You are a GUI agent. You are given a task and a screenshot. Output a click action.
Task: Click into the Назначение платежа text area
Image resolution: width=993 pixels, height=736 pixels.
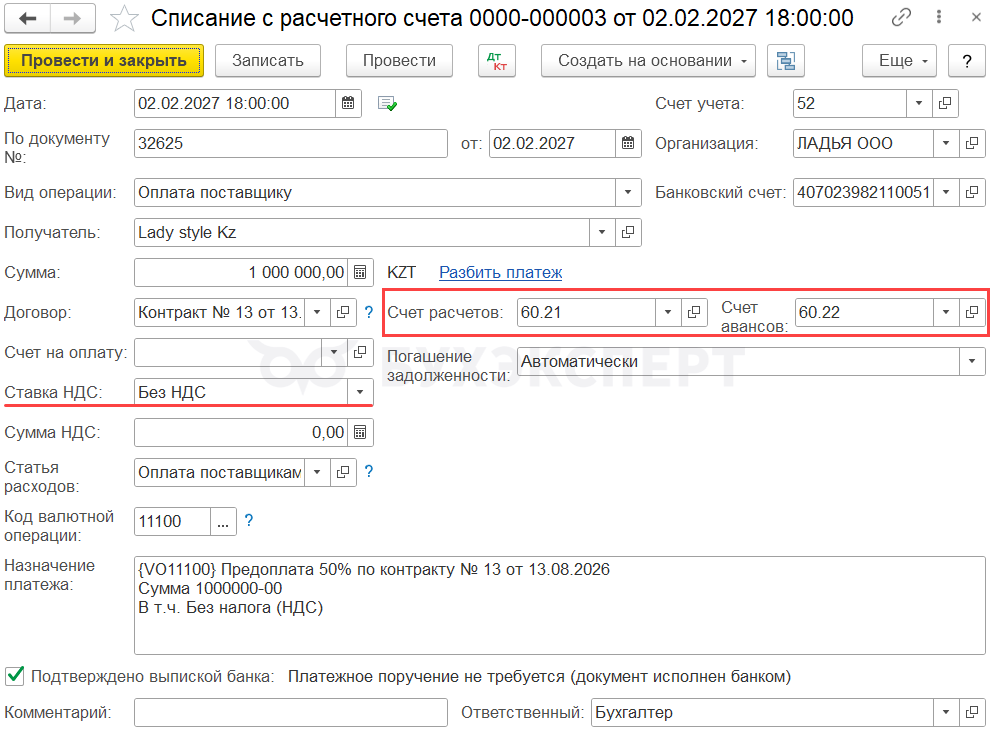point(560,606)
